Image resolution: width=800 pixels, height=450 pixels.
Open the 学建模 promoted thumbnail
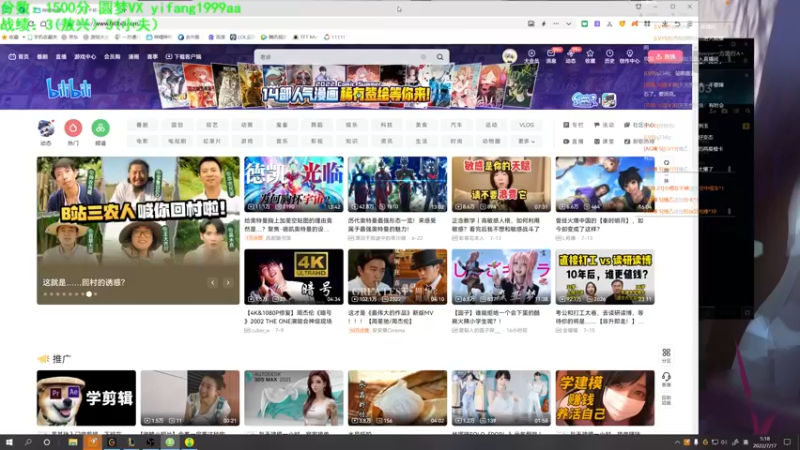605,398
